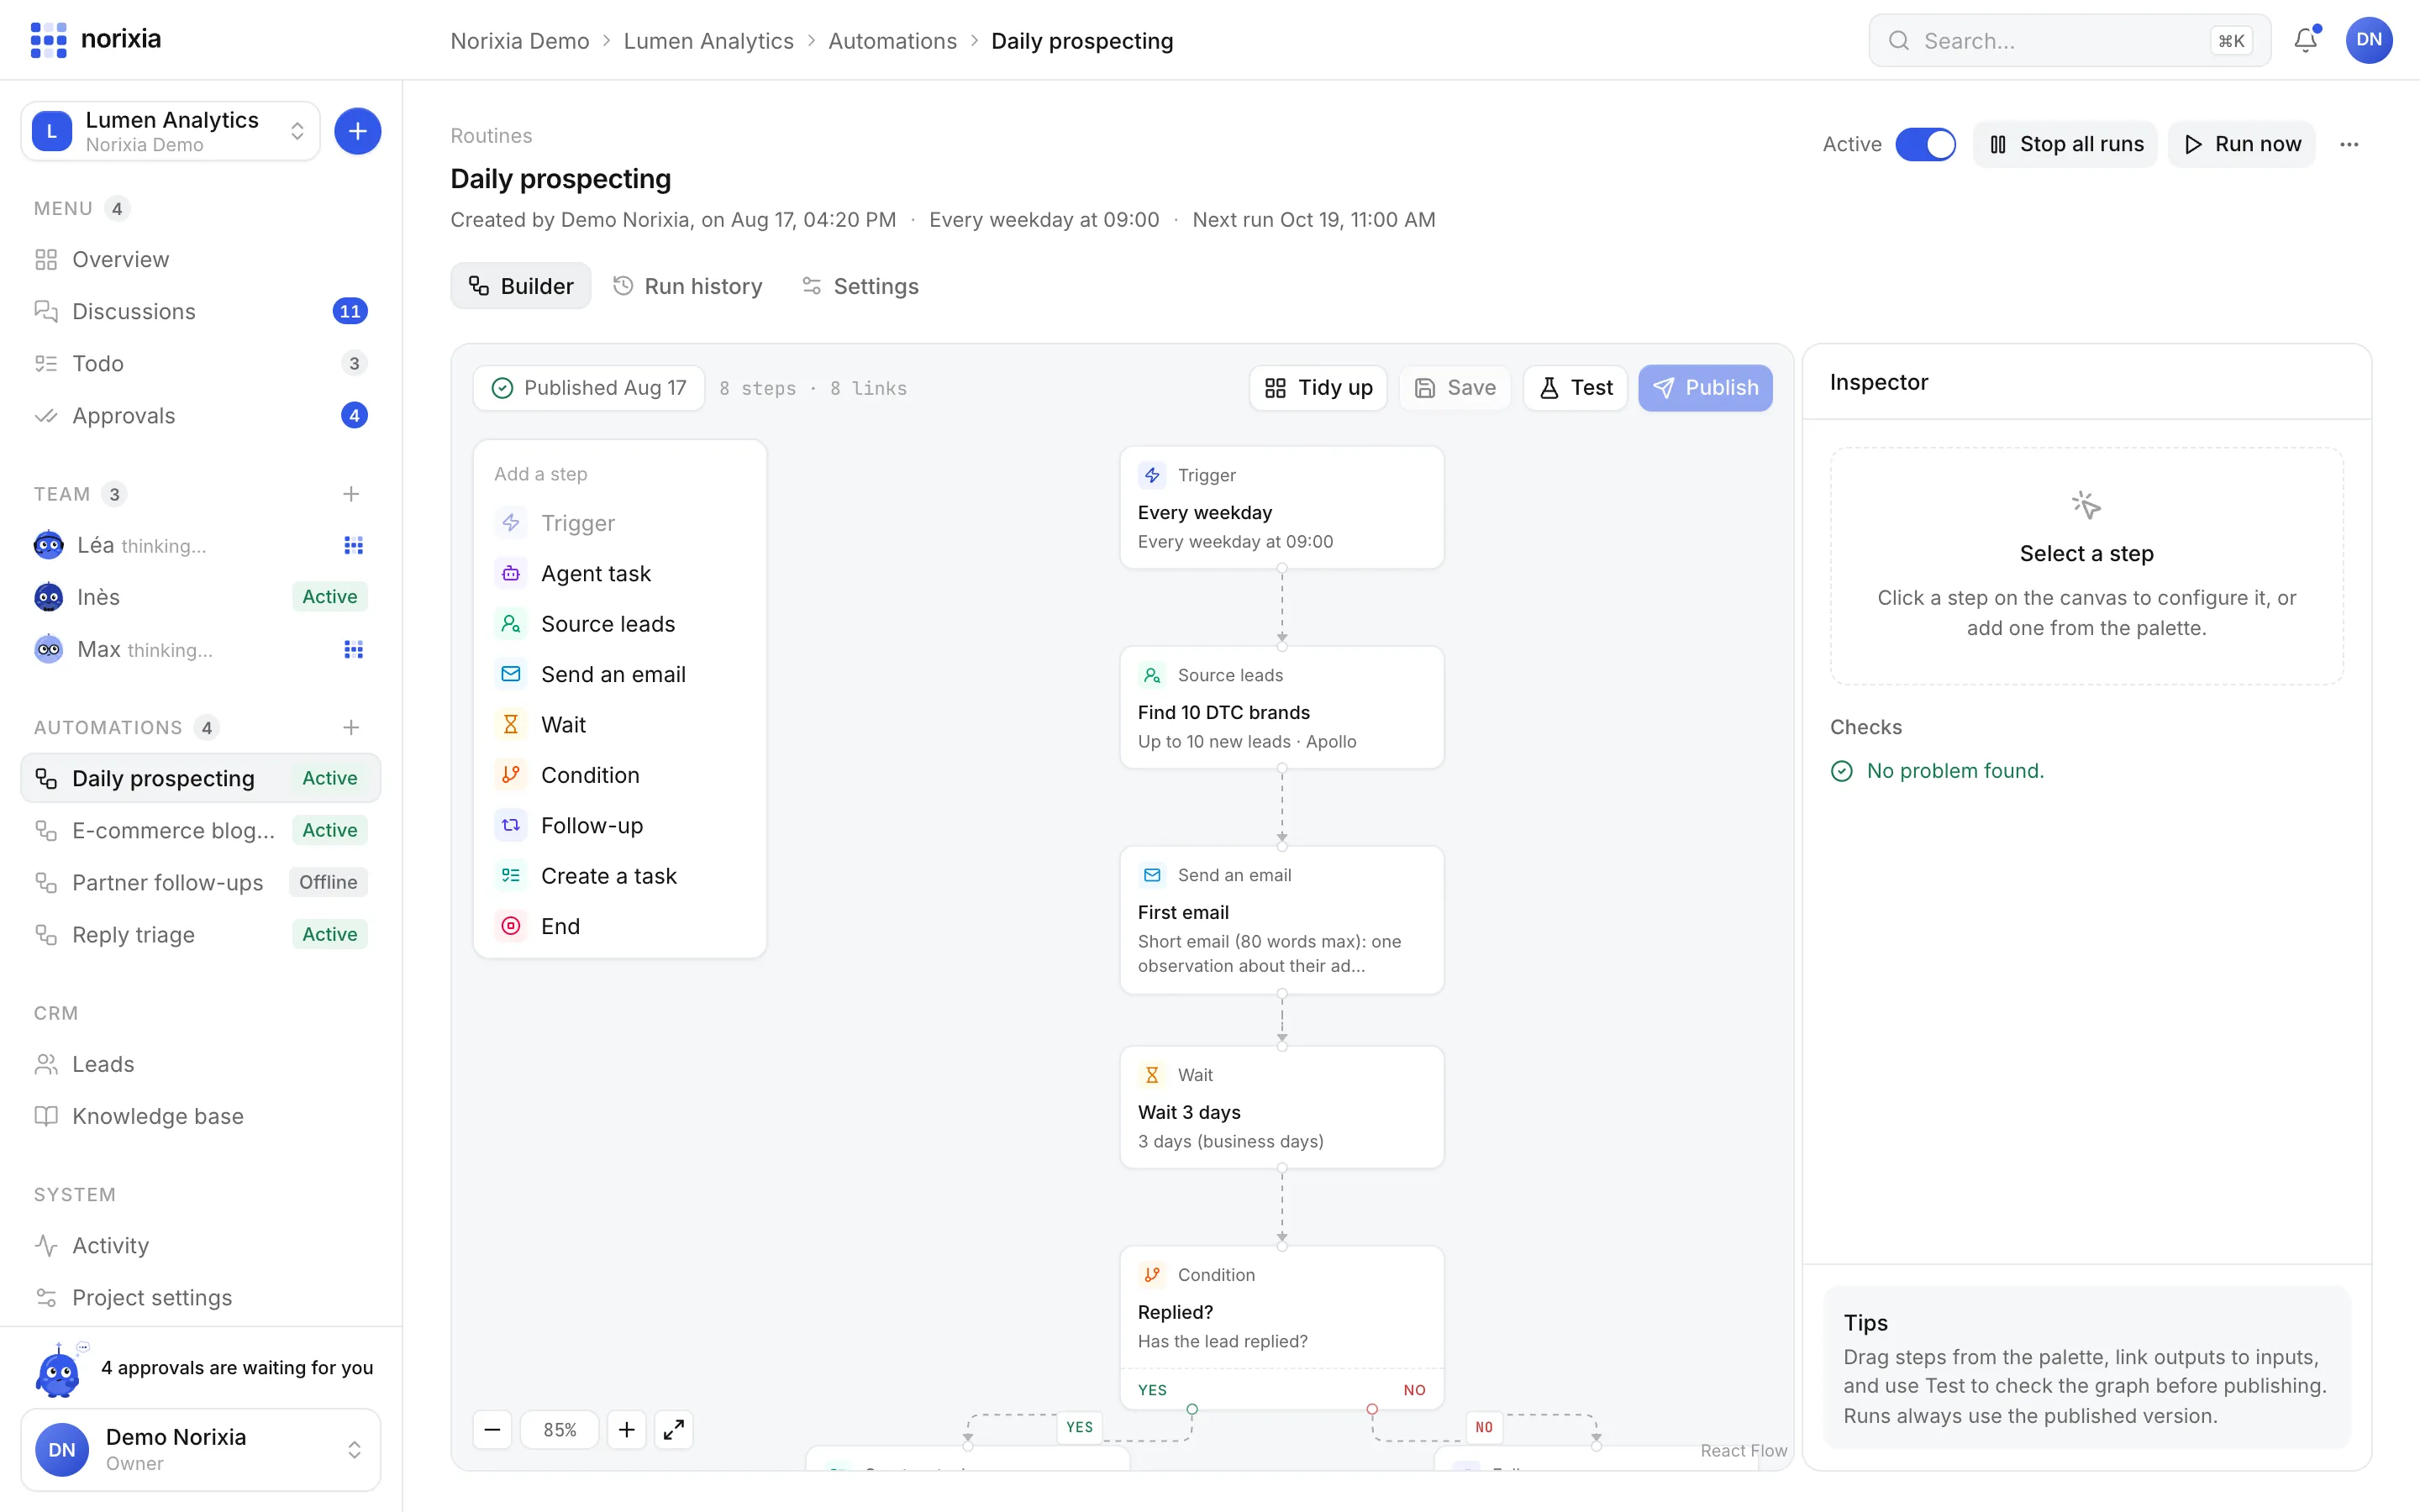Click the norixia logo
Viewport: 2420px width, 1512px height.
96,39
